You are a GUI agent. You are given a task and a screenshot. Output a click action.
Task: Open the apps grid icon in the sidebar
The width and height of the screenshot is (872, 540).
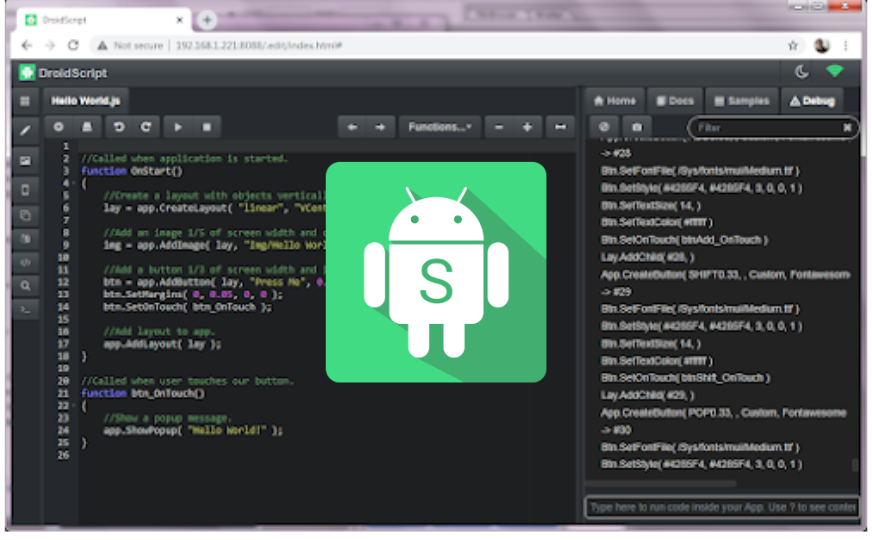pyautogui.click(x=25, y=101)
